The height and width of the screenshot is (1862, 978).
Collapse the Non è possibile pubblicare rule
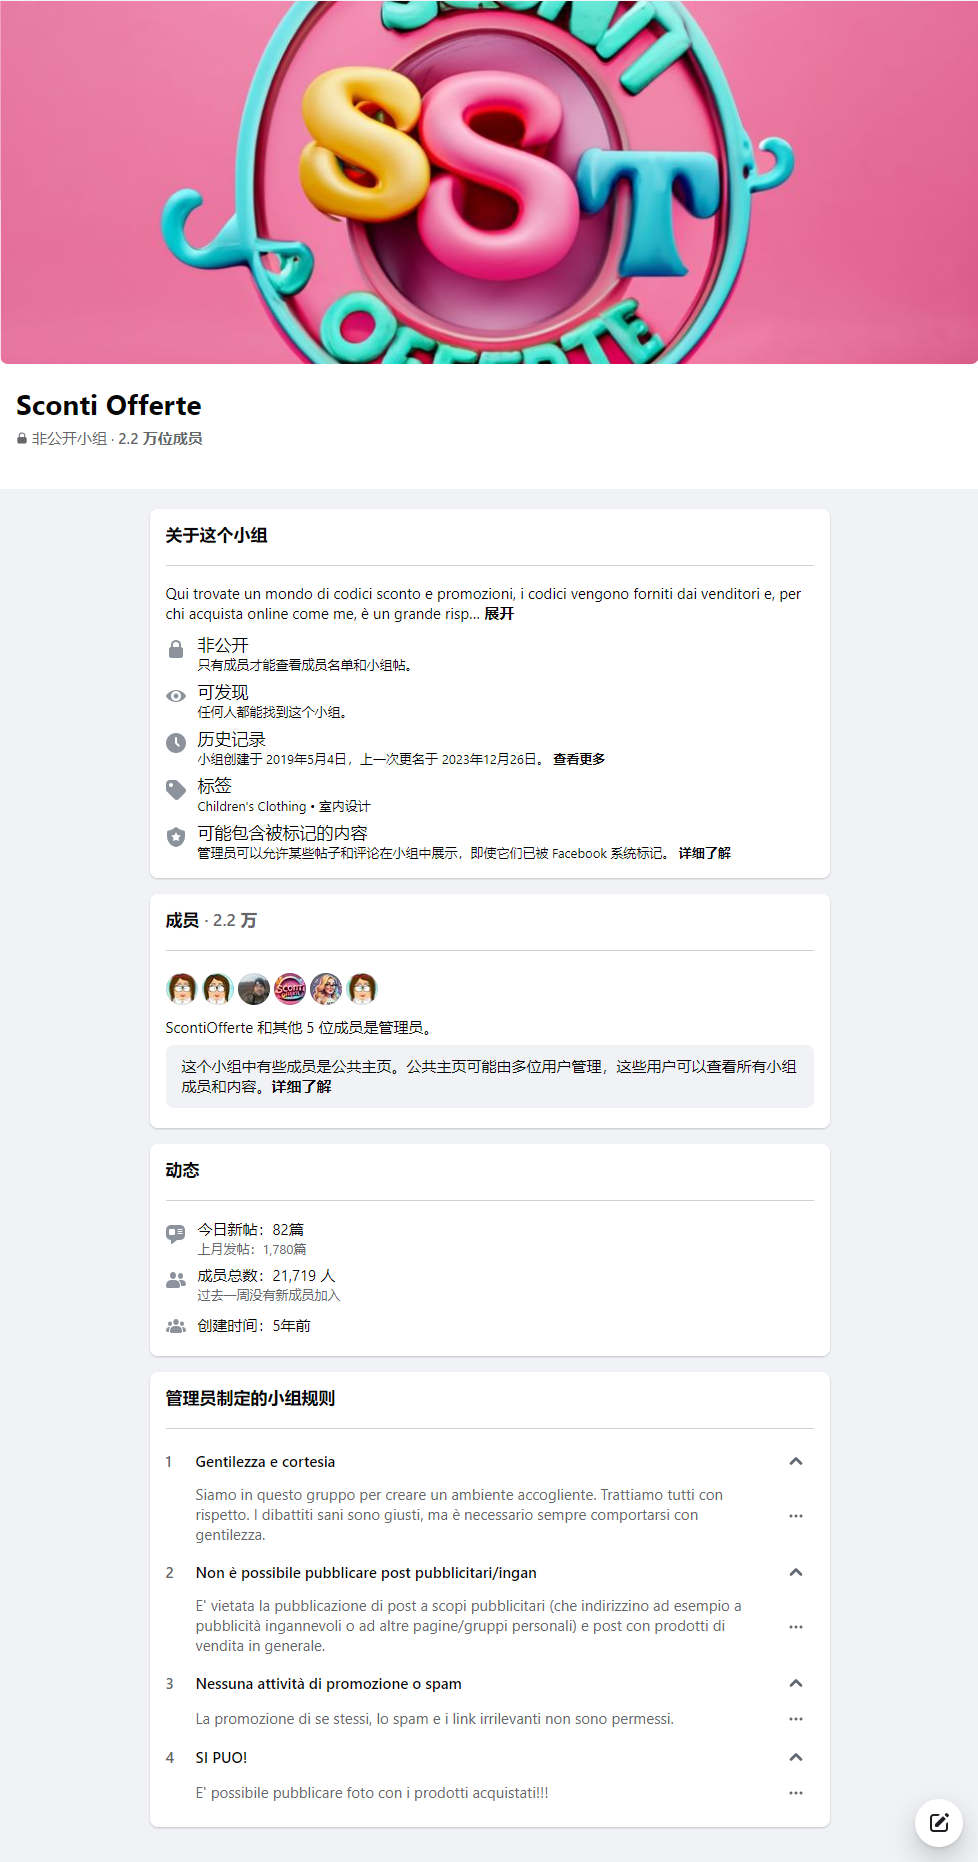click(x=796, y=1572)
